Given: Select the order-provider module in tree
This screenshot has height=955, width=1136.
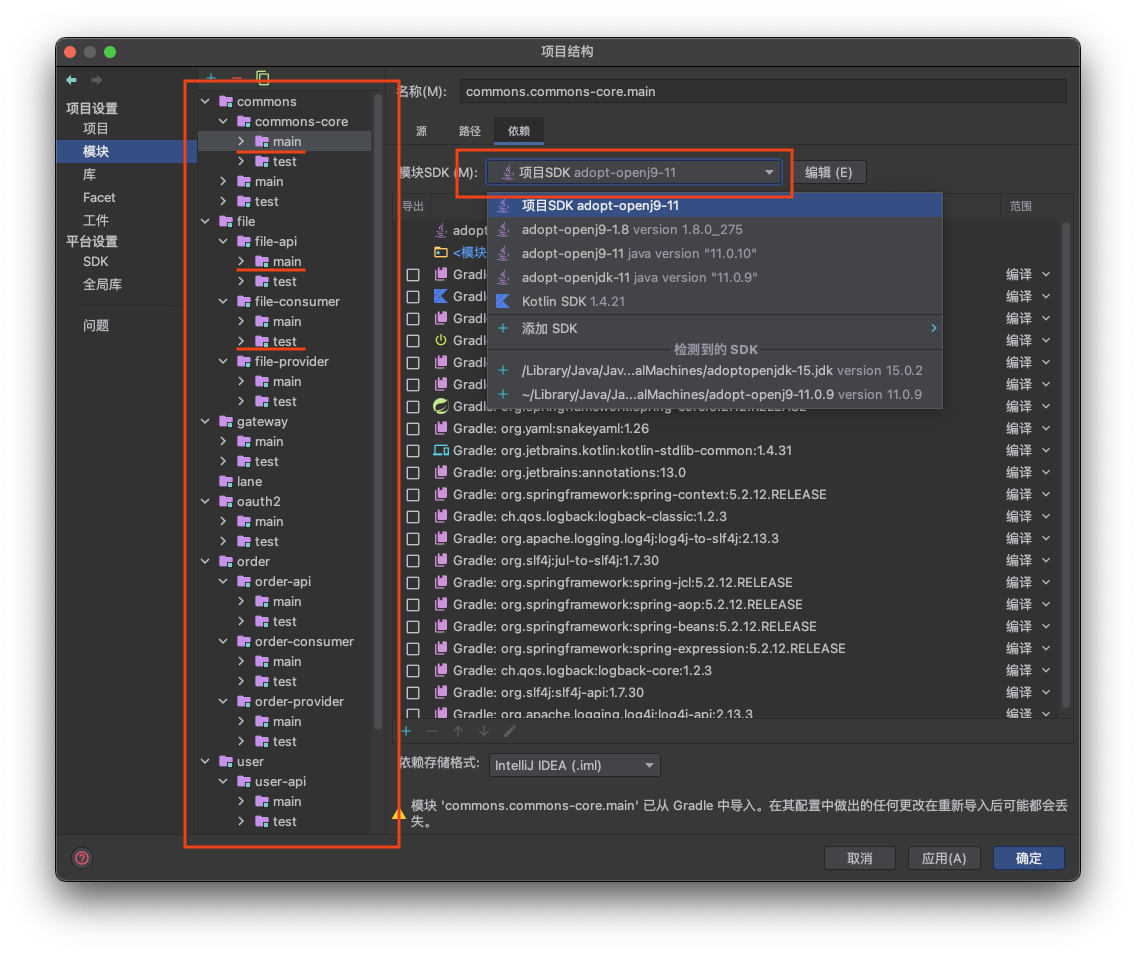Looking at the screenshot, I should [299, 701].
